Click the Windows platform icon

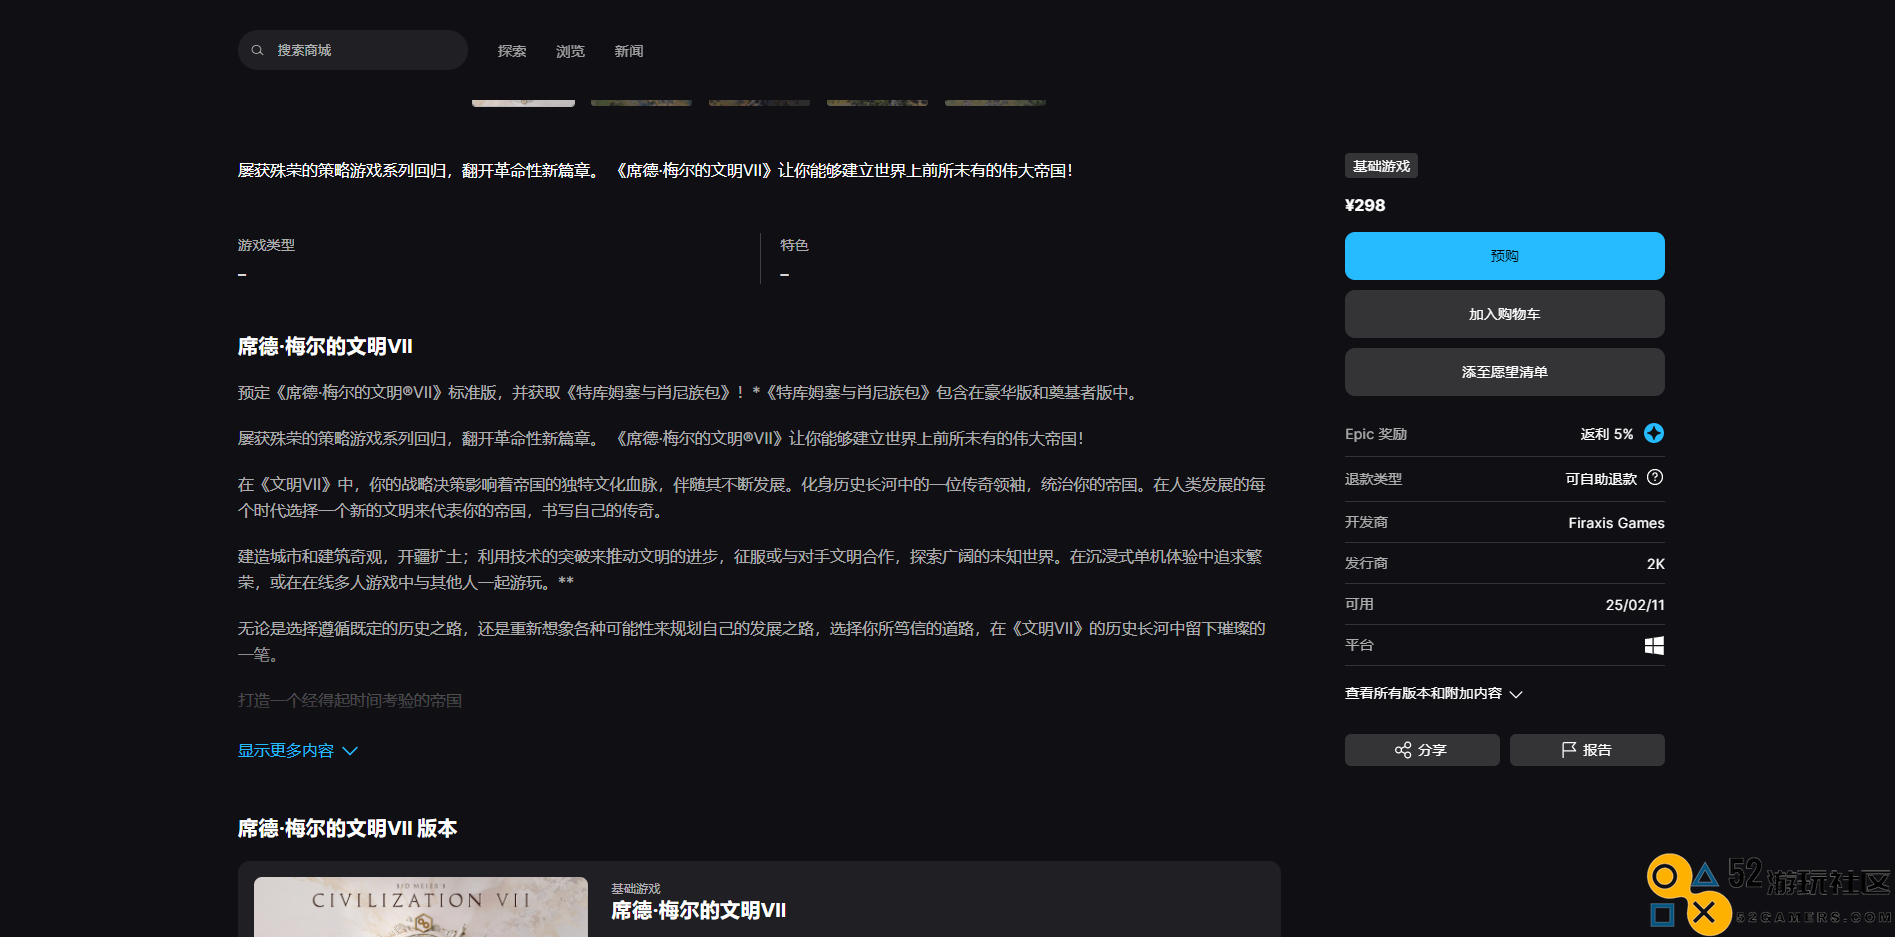pyautogui.click(x=1654, y=646)
